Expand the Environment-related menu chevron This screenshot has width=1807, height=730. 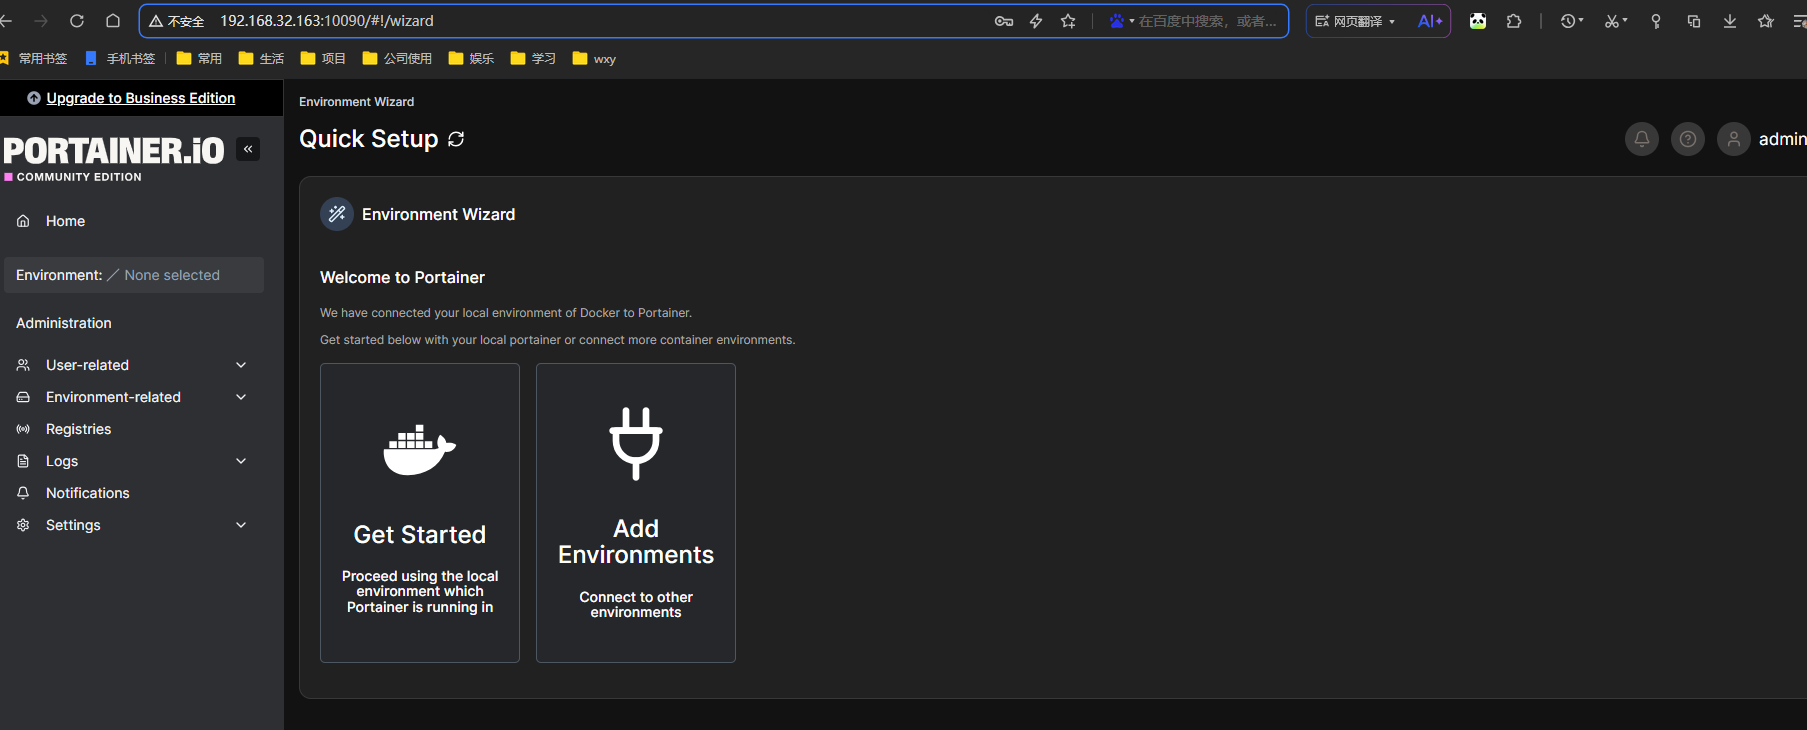pos(241,397)
